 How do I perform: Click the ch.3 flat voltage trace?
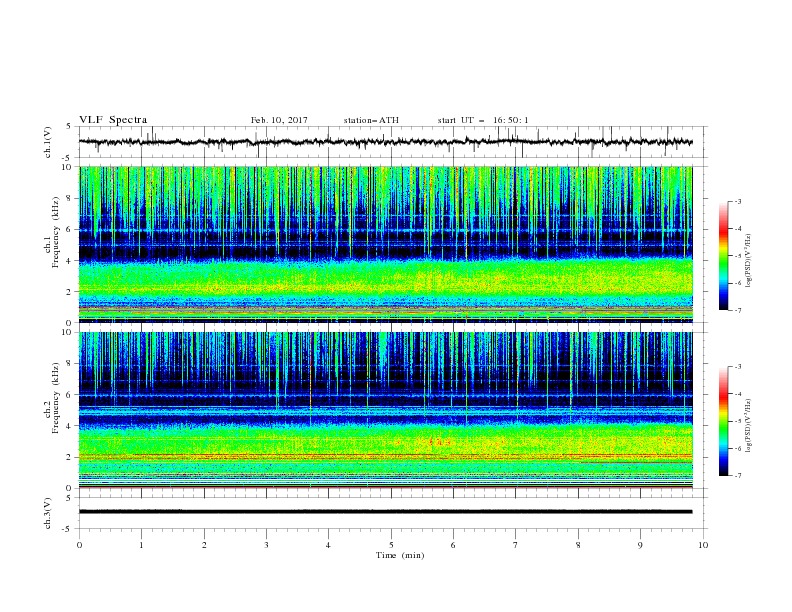click(385, 512)
